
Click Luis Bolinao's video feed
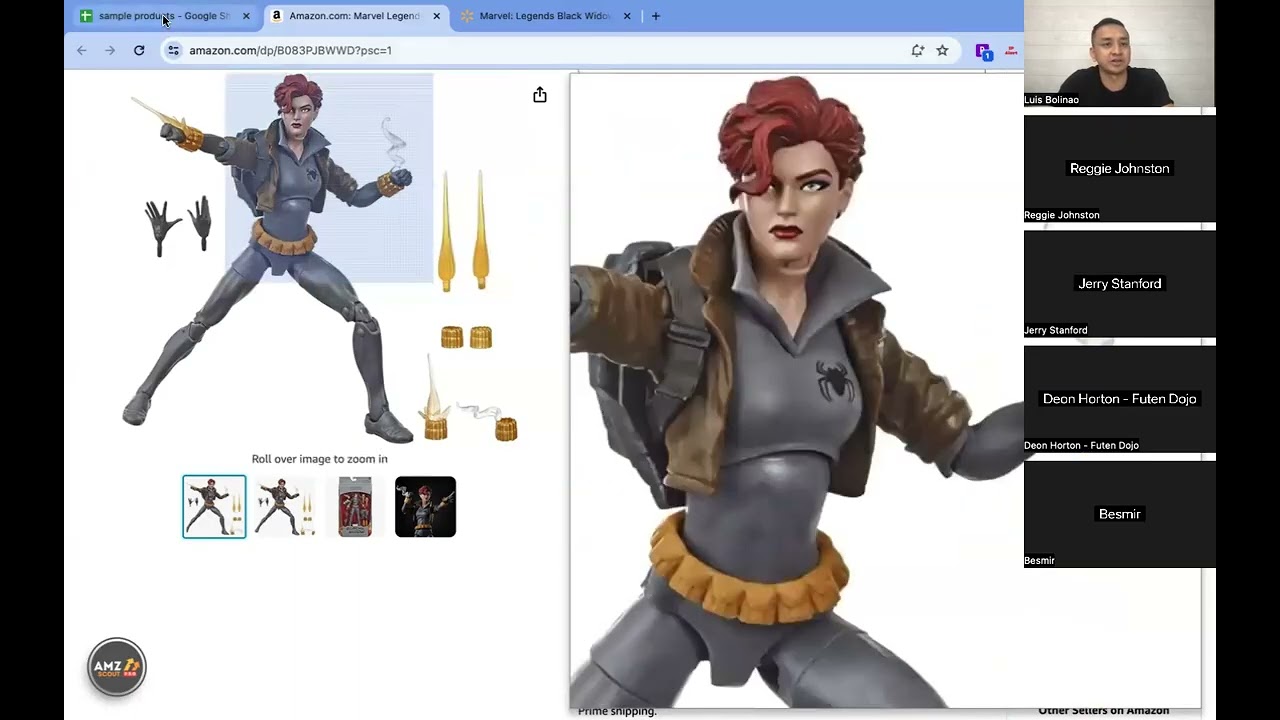click(1118, 53)
